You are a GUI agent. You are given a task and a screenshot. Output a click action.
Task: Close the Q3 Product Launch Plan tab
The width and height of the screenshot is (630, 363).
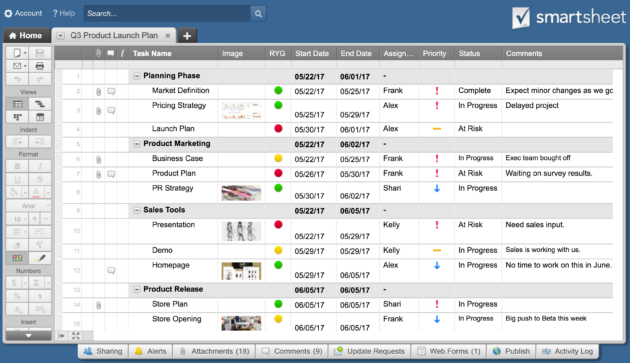[168, 36]
